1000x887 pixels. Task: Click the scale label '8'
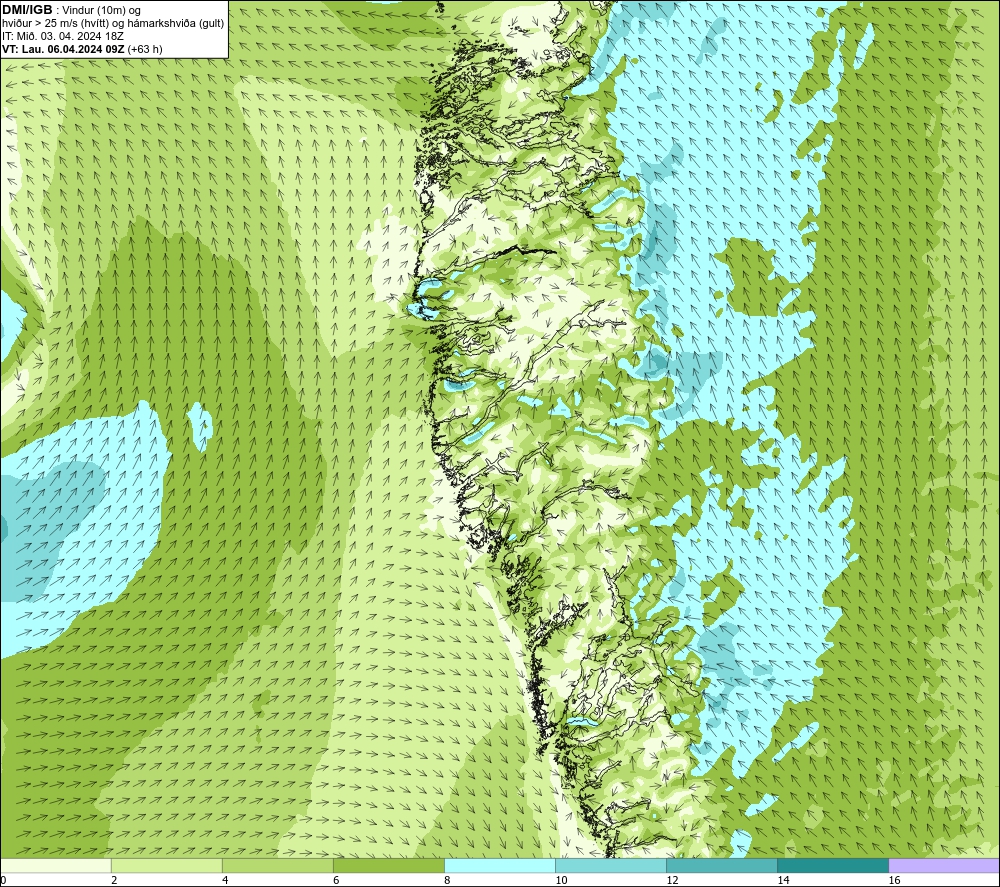[x=447, y=880]
